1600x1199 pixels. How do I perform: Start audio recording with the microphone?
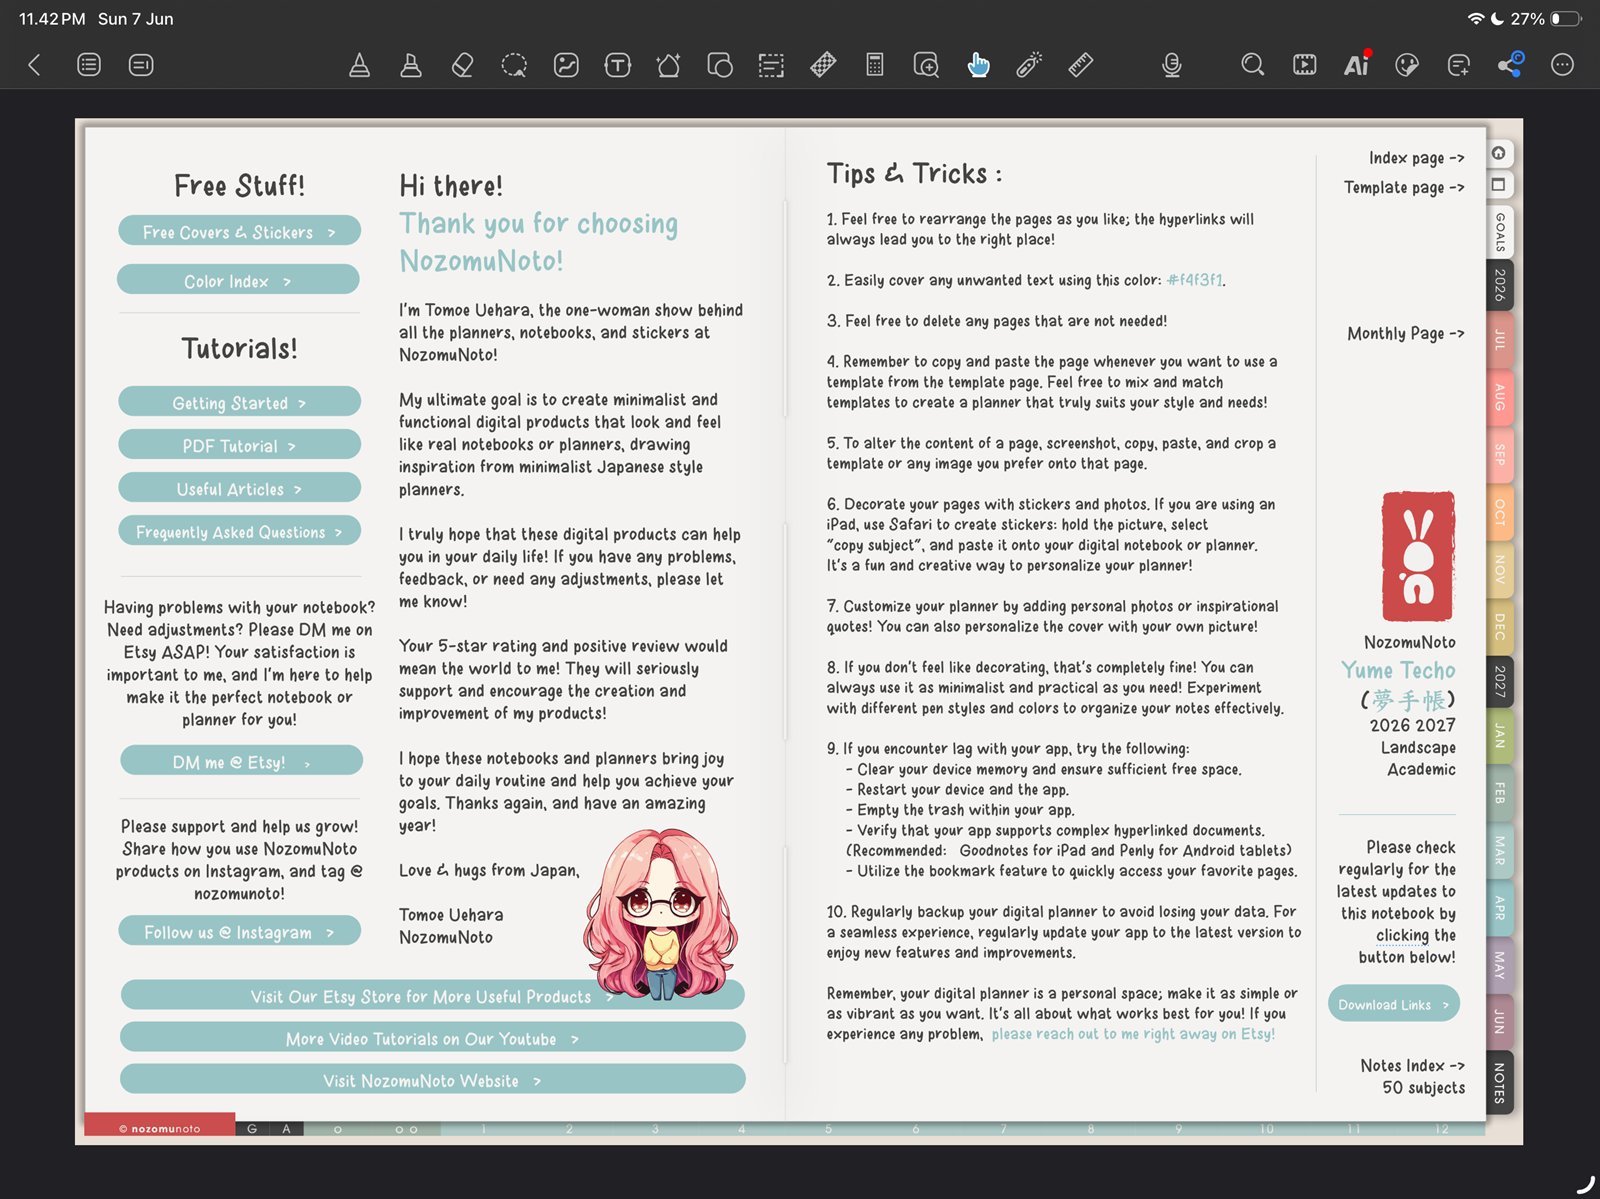tap(1172, 65)
